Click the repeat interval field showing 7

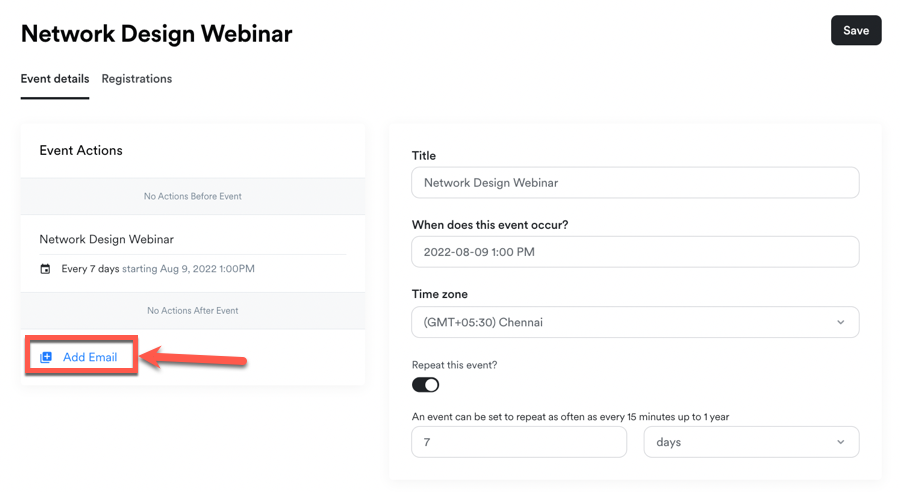[x=518, y=442]
